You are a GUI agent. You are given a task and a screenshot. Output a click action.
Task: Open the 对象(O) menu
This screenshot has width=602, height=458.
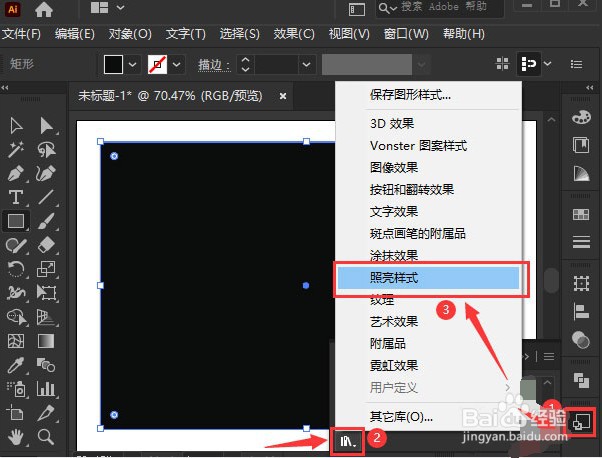click(x=130, y=34)
